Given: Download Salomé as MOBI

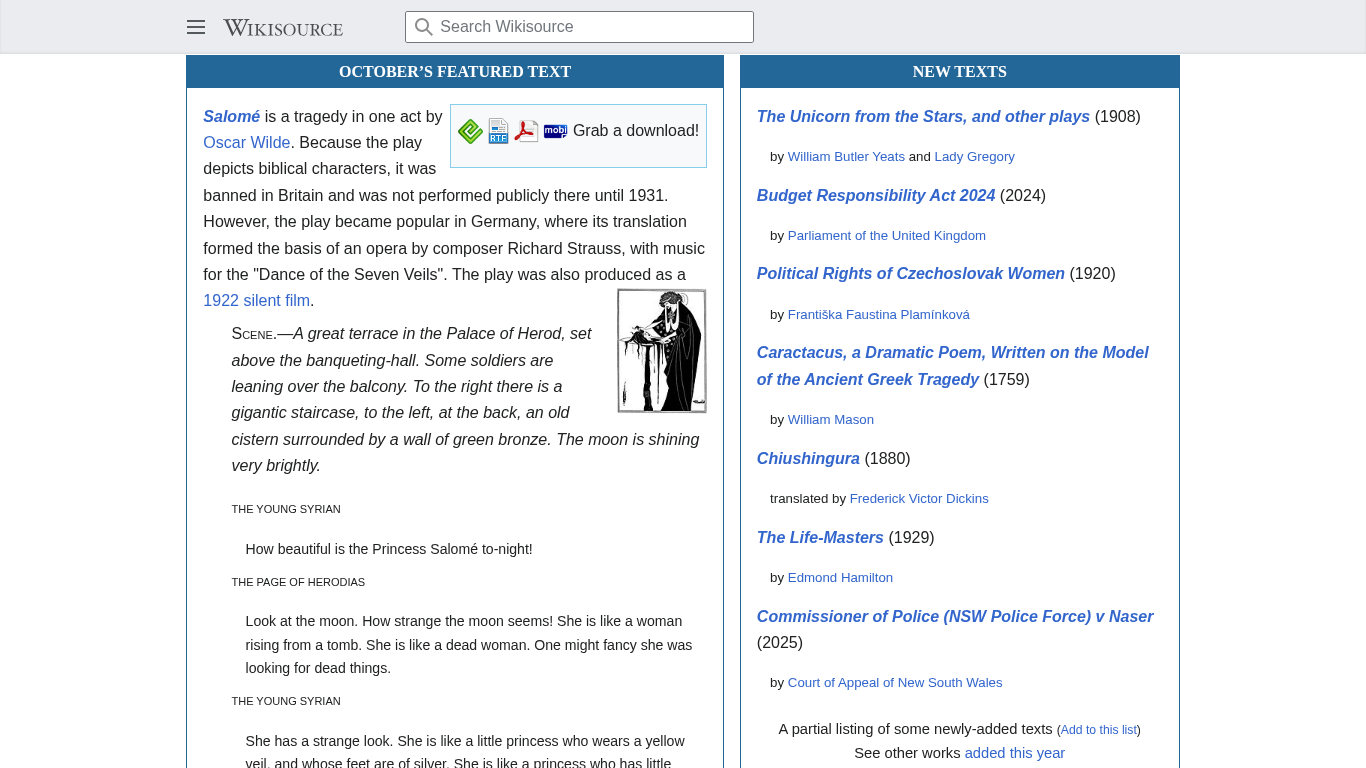Looking at the screenshot, I should pos(555,131).
